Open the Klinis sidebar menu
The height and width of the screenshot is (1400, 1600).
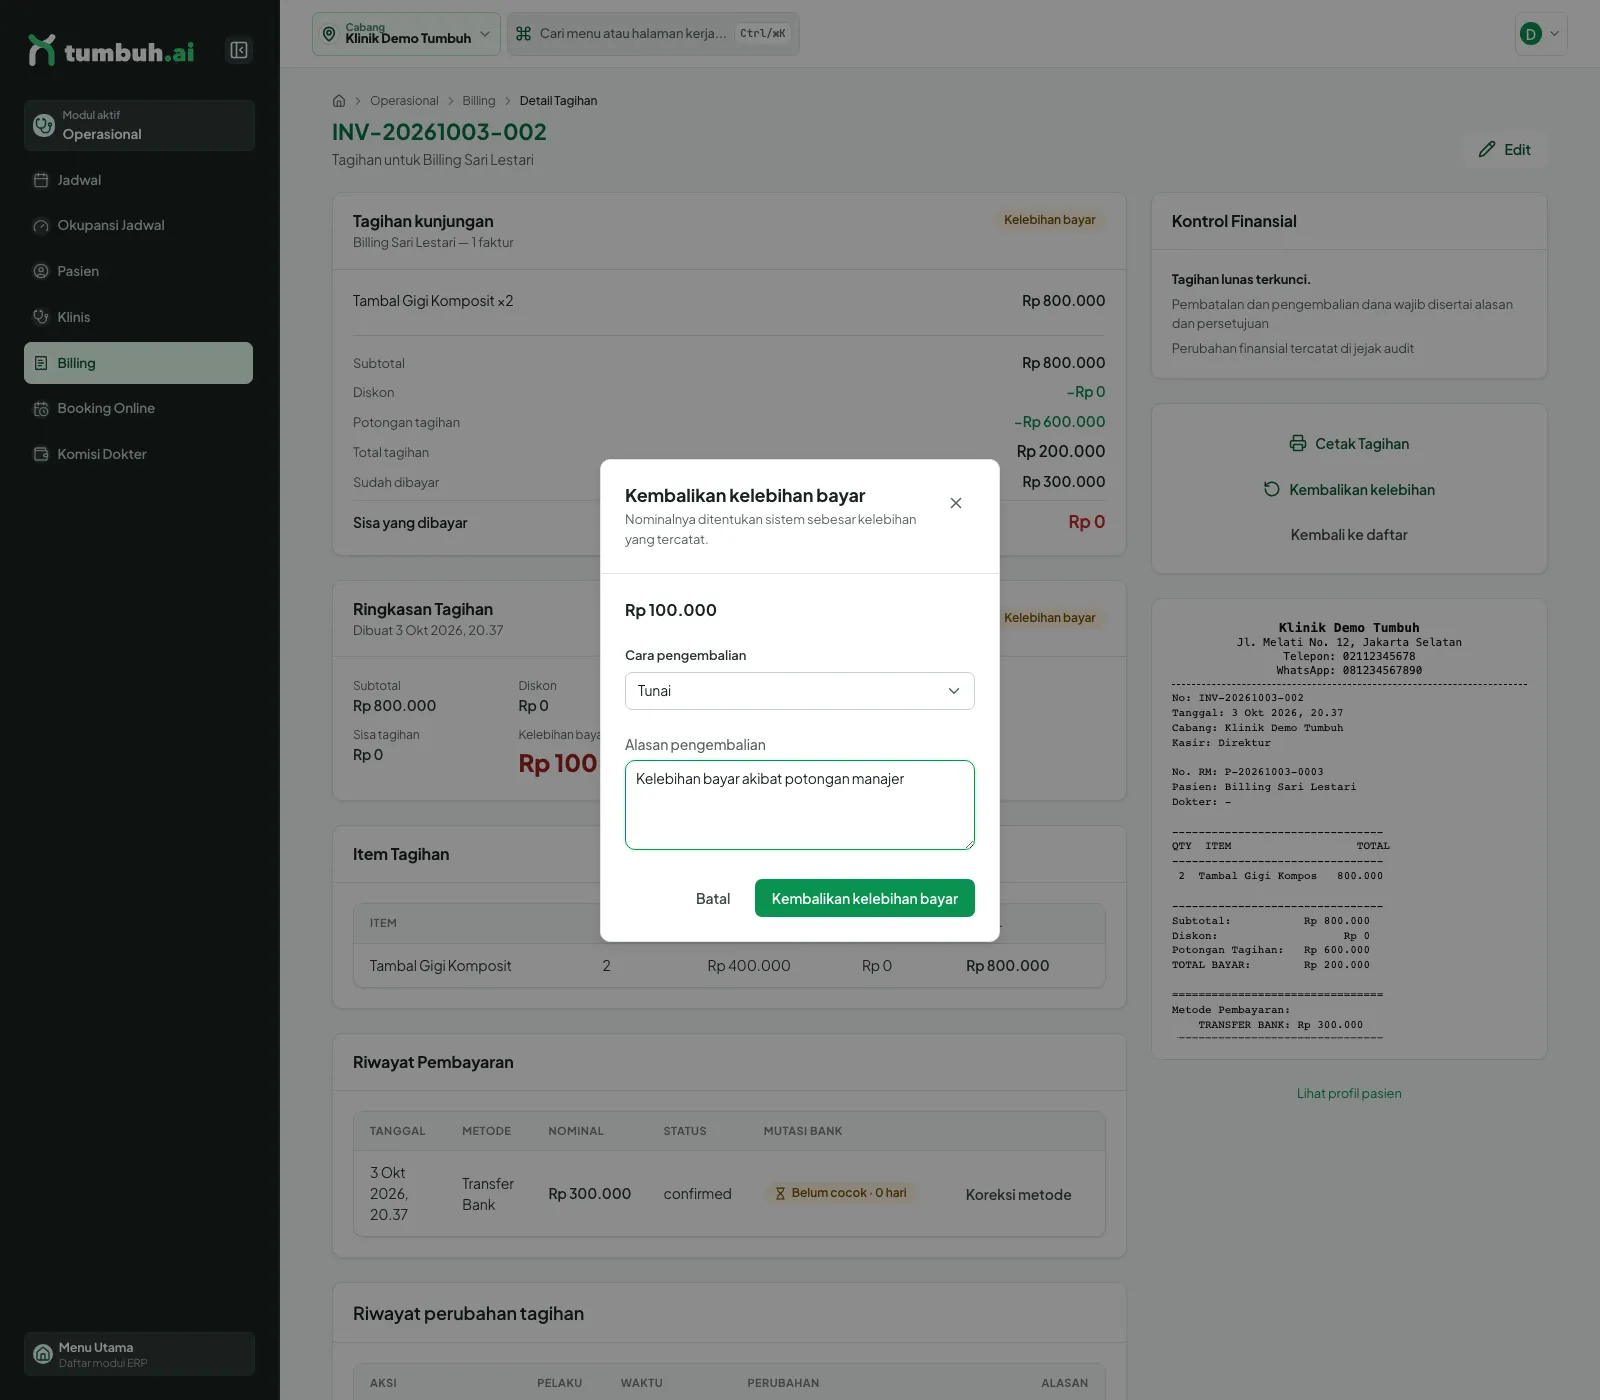click(x=138, y=317)
